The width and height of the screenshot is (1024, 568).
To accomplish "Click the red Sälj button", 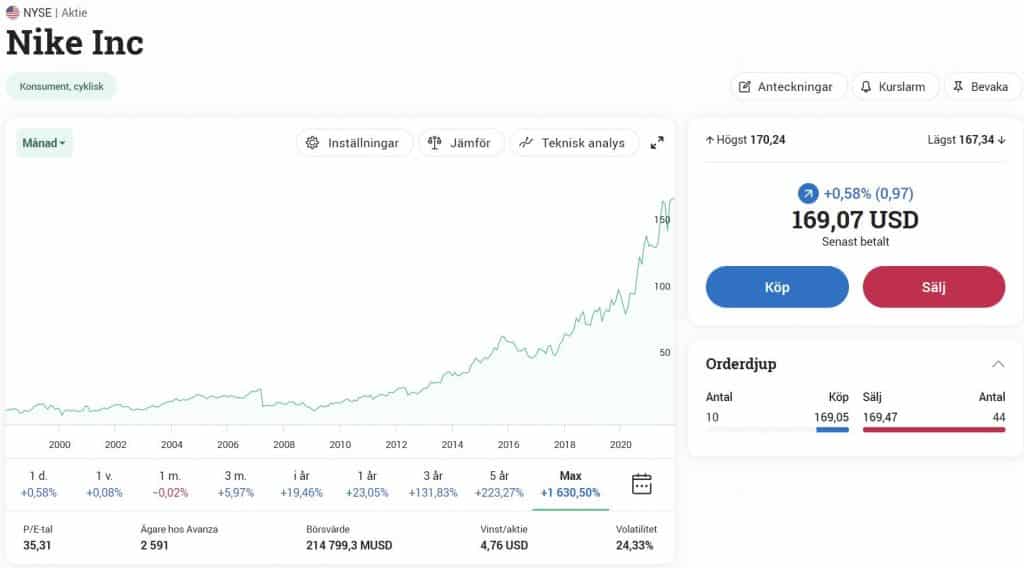I will (x=934, y=287).
